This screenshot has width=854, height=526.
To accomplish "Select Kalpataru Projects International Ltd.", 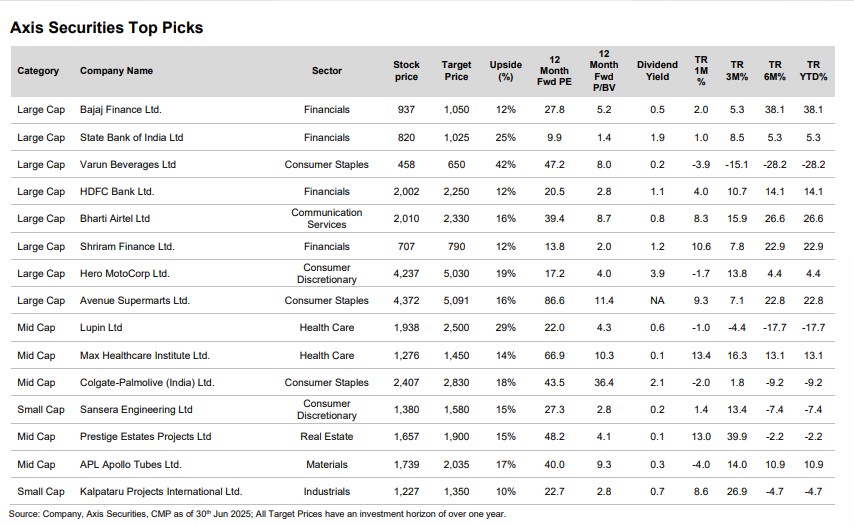I will [161, 491].
